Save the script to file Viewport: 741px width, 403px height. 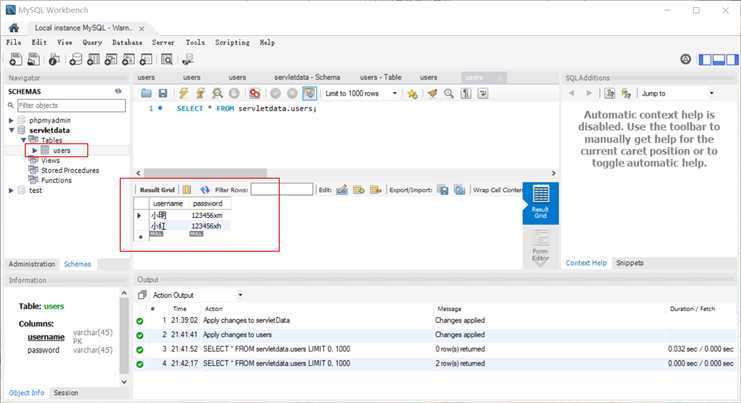(163, 94)
